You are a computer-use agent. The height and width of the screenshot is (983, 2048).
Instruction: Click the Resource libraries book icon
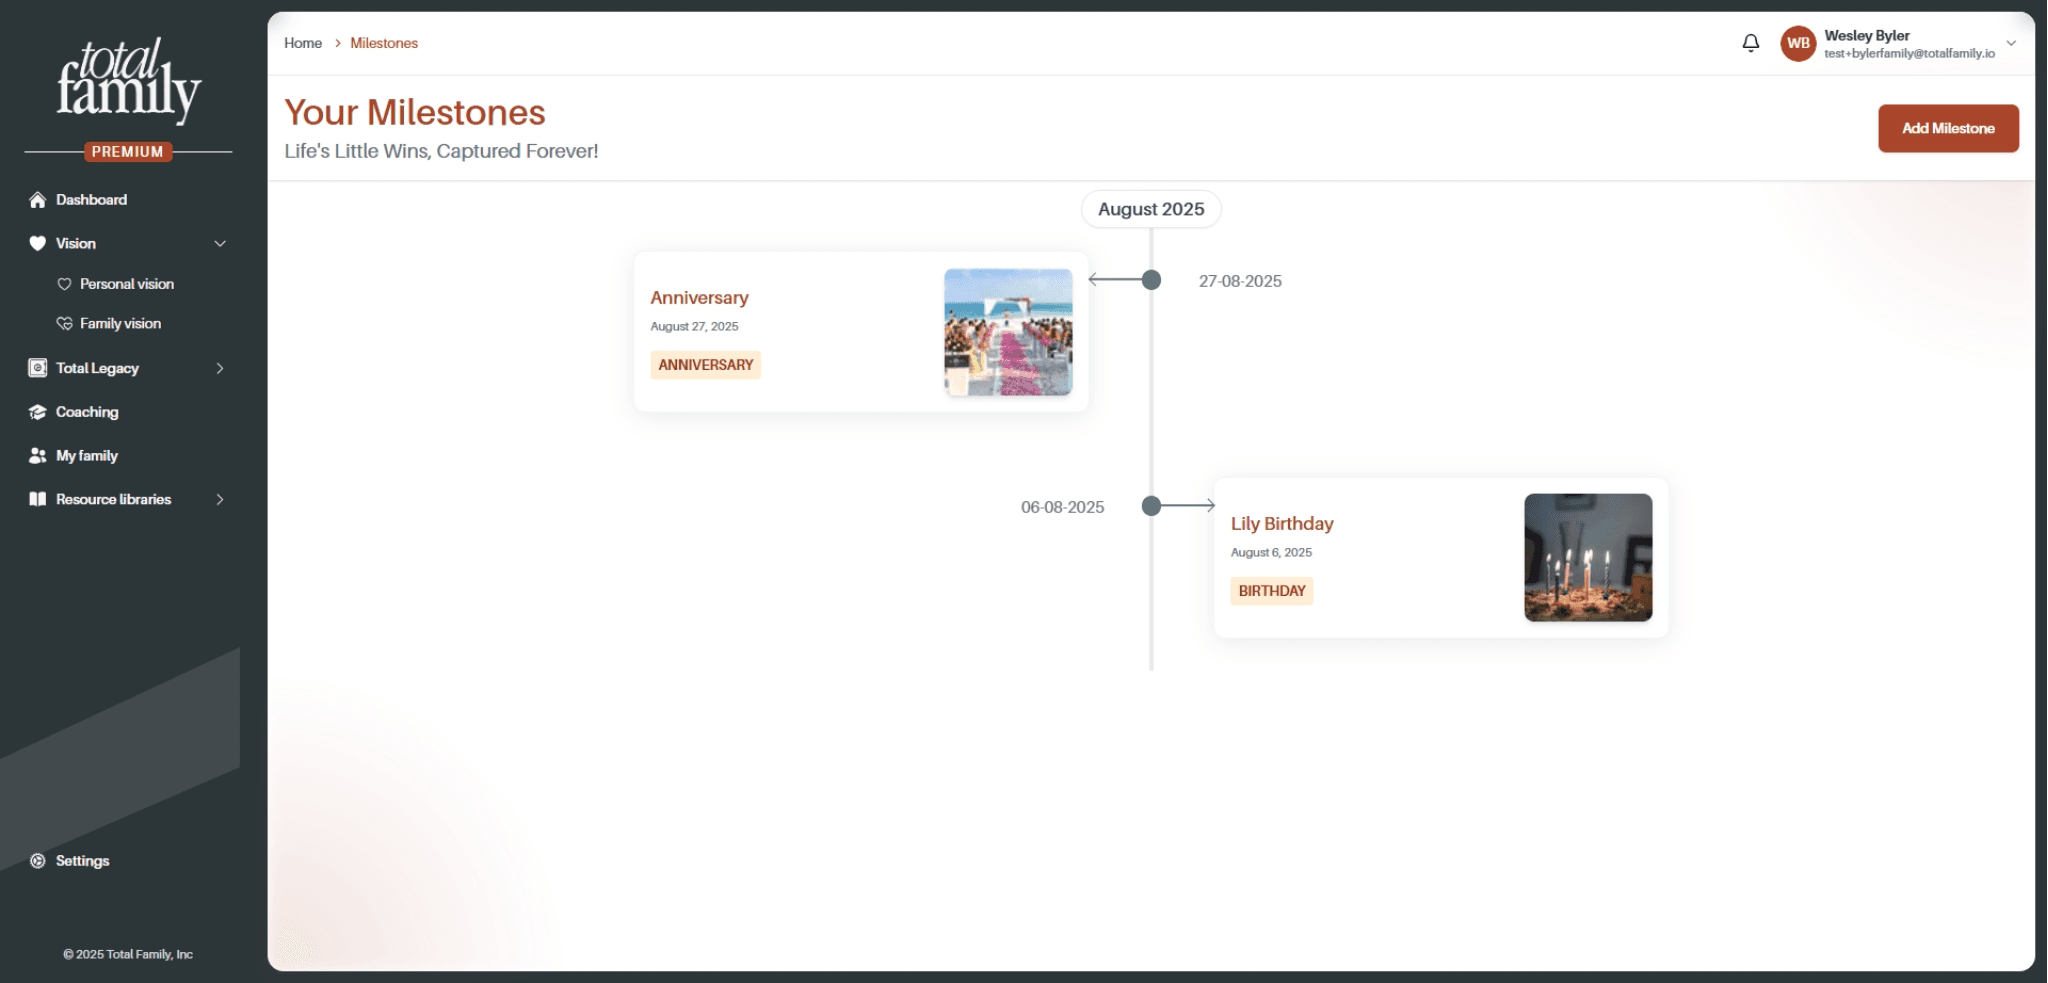pos(38,499)
